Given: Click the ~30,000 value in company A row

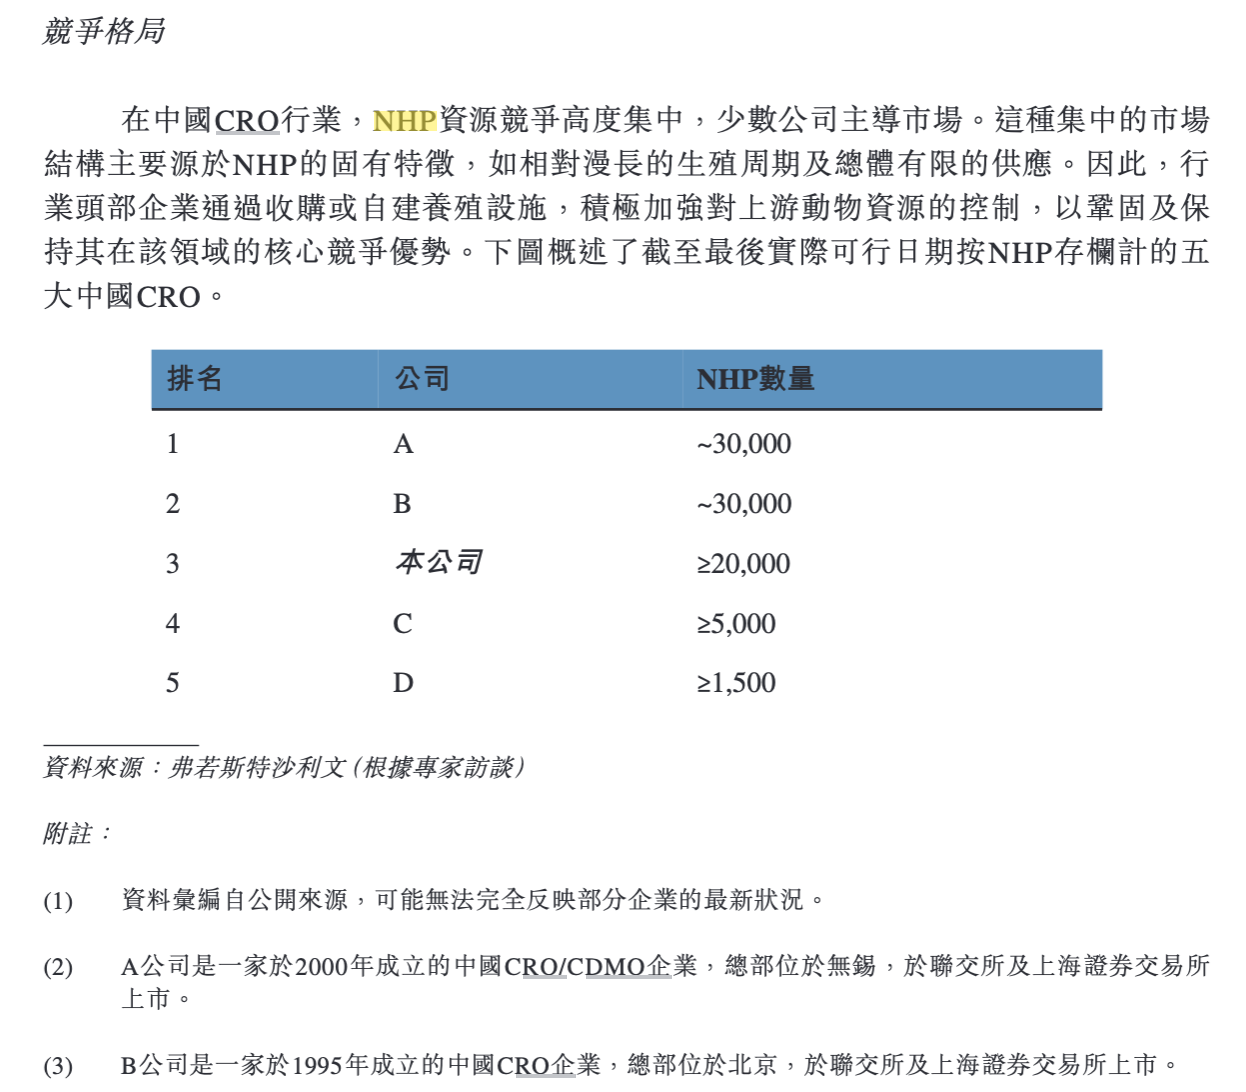Looking at the screenshot, I should tap(744, 443).
